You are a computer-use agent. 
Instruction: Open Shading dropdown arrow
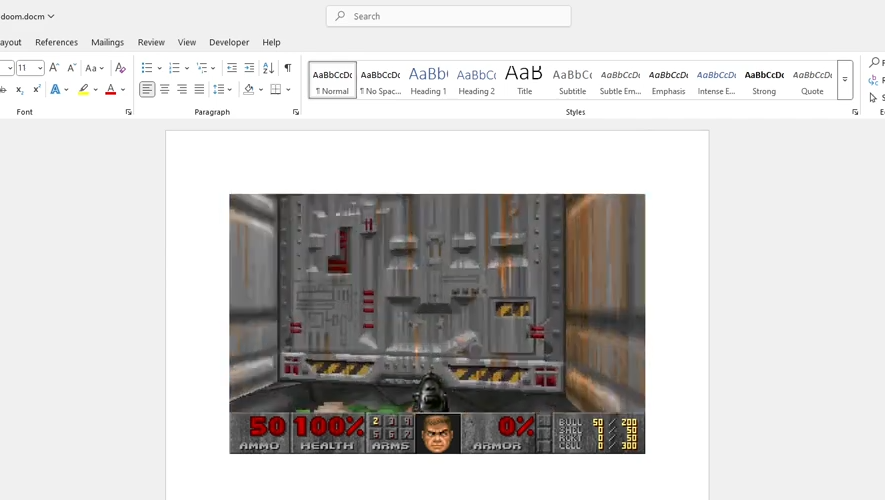click(x=261, y=89)
